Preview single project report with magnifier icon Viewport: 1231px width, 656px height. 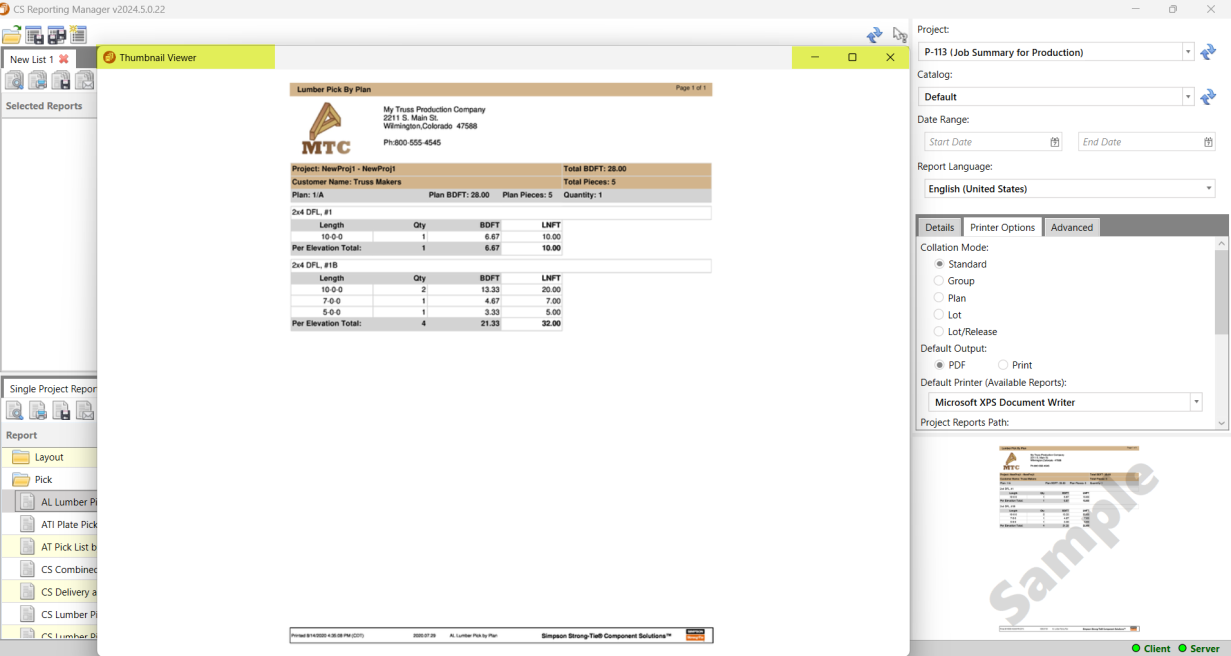point(14,410)
